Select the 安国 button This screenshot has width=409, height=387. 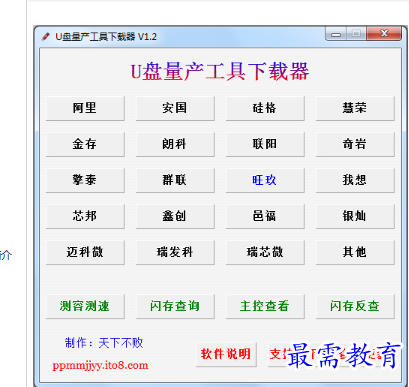175,108
